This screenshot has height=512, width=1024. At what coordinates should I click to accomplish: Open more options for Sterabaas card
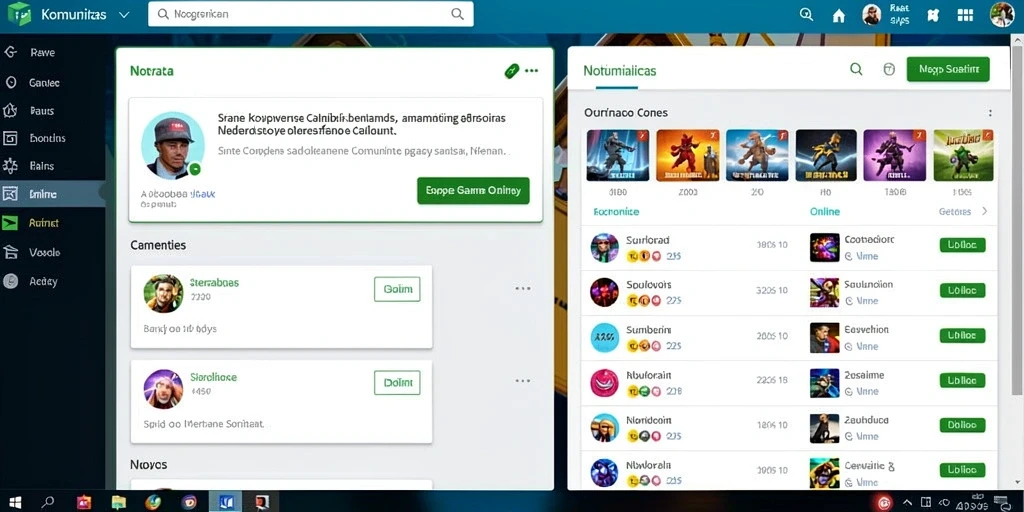[523, 288]
